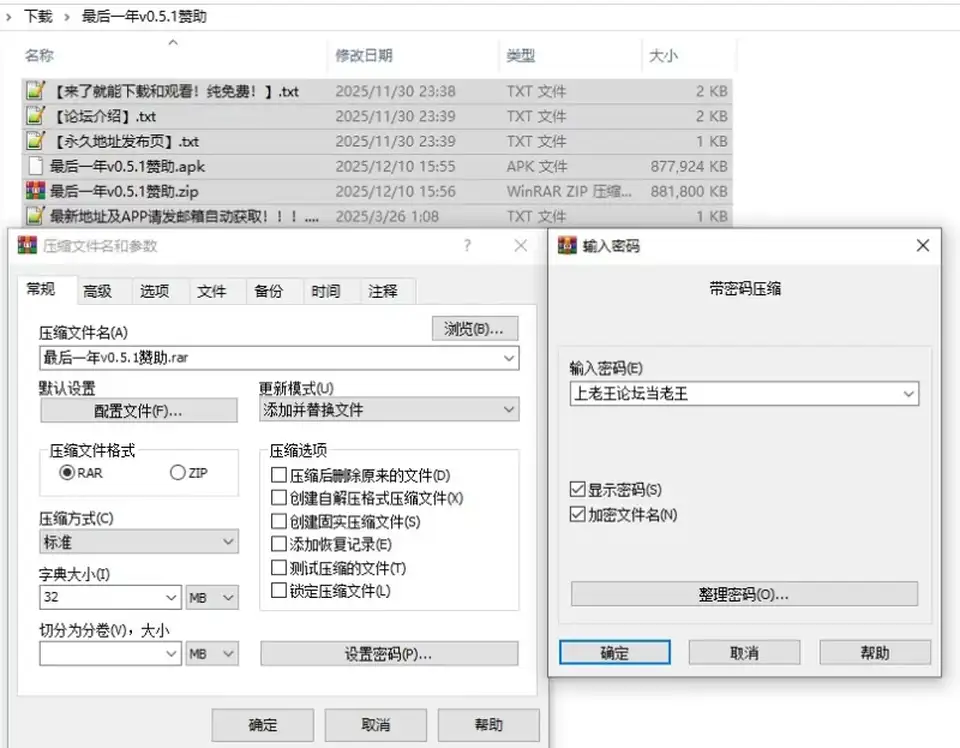Click the 最新地址及APP请发邮箱 txt file icon

tap(36, 215)
